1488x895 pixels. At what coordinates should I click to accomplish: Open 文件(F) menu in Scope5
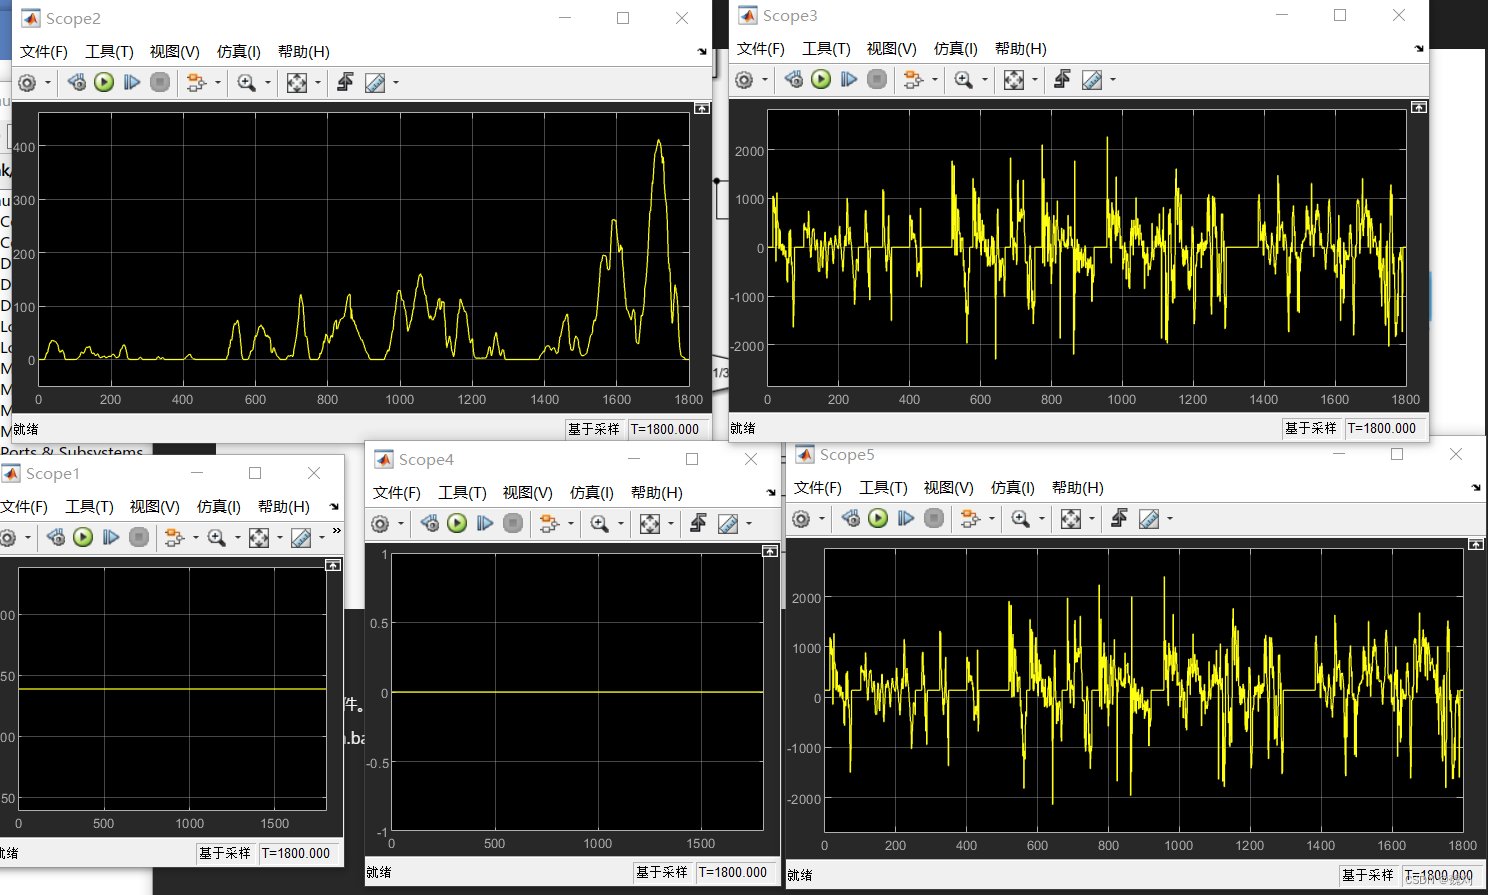[x=818, y=488]
